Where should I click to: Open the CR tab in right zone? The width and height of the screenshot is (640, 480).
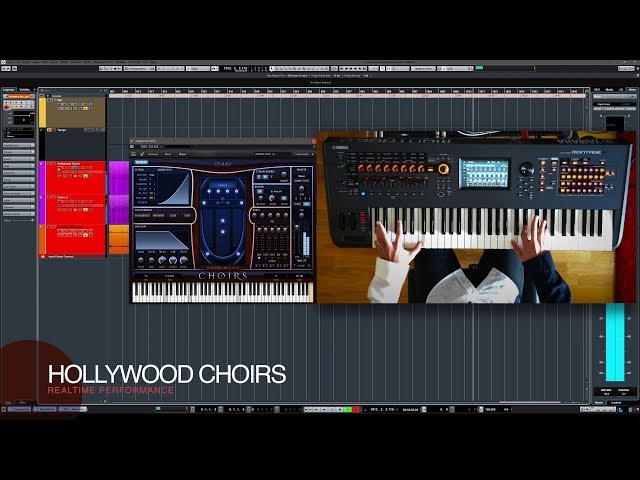(621, 89)
